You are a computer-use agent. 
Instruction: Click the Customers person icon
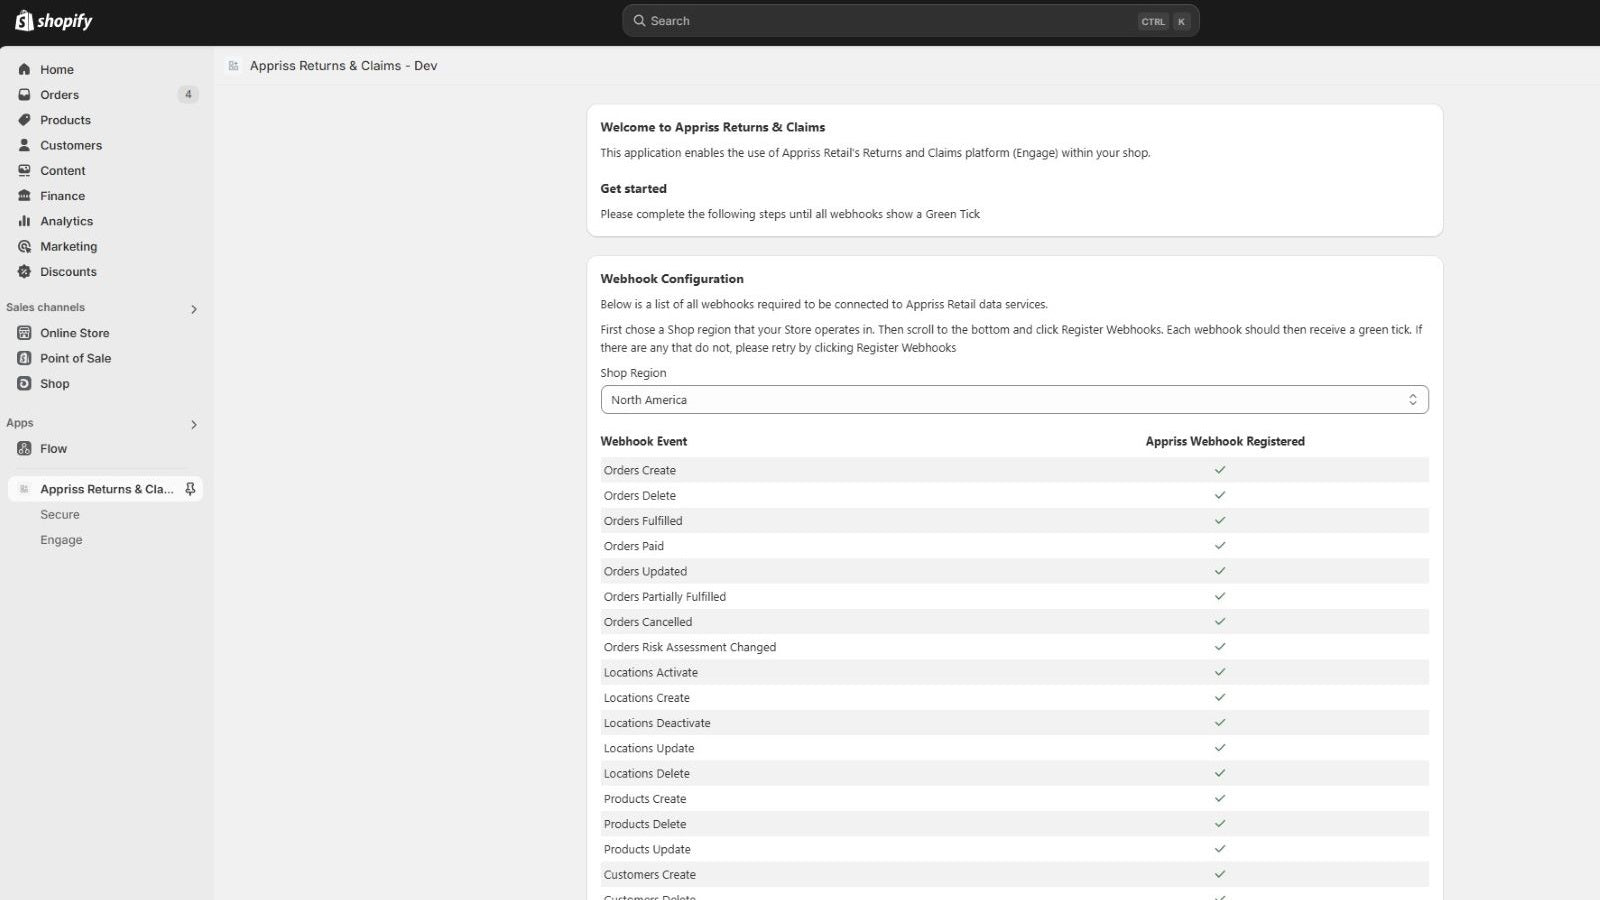[x=24, y=145]
